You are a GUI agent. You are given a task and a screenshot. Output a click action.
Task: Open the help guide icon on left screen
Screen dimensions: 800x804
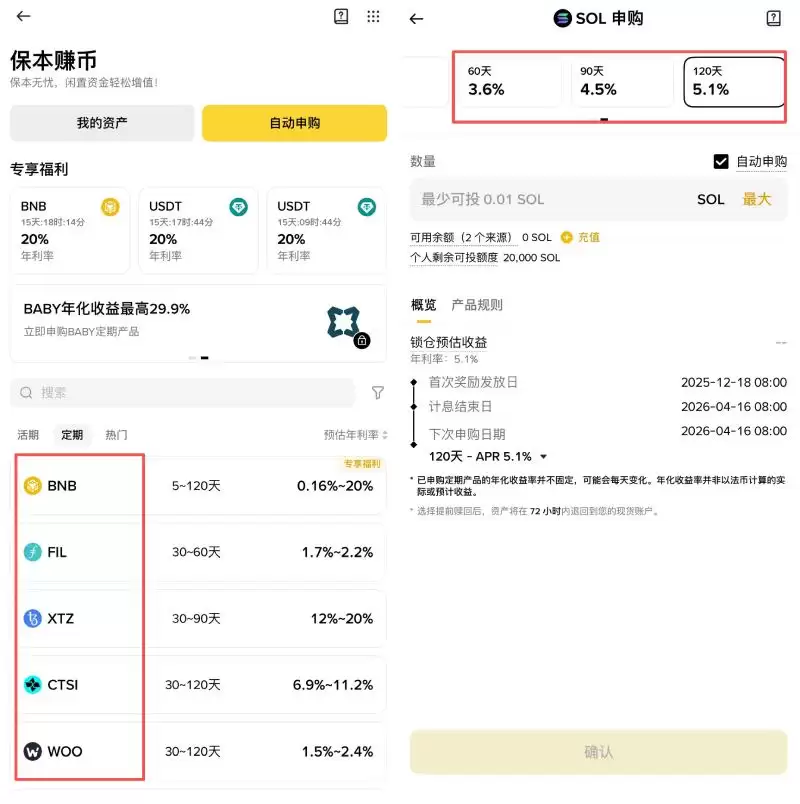(x=341, y=16)
